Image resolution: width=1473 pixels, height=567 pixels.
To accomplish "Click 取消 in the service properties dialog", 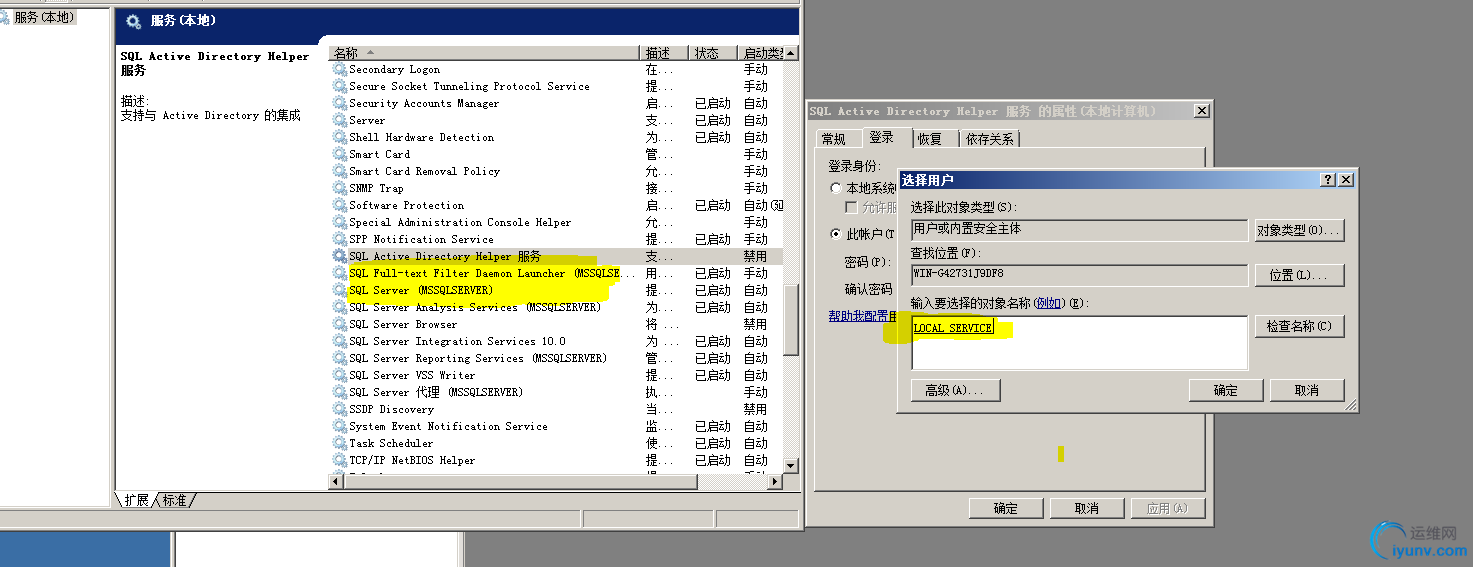I will [1087, 508].
